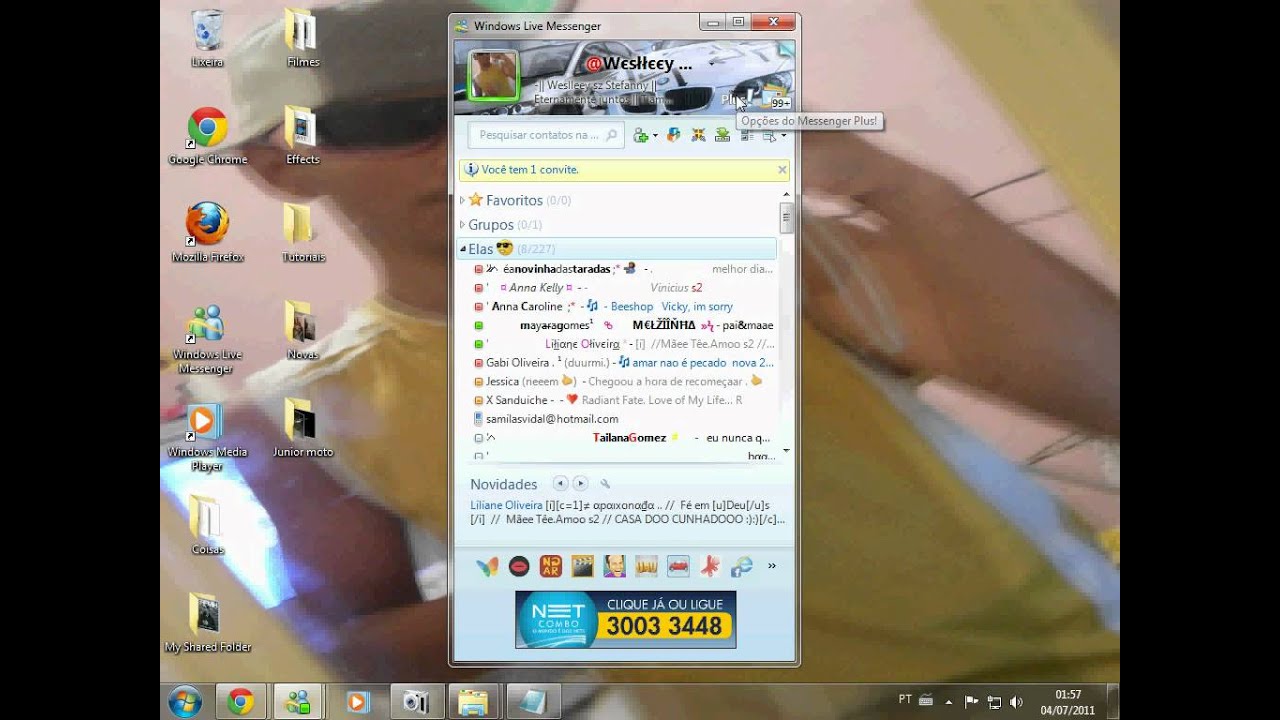Viewport: 1280px width, 720px height.
Task: Select contact Liliane Oliveira in list
Action: pyautogui.click(x=622, y=344)
